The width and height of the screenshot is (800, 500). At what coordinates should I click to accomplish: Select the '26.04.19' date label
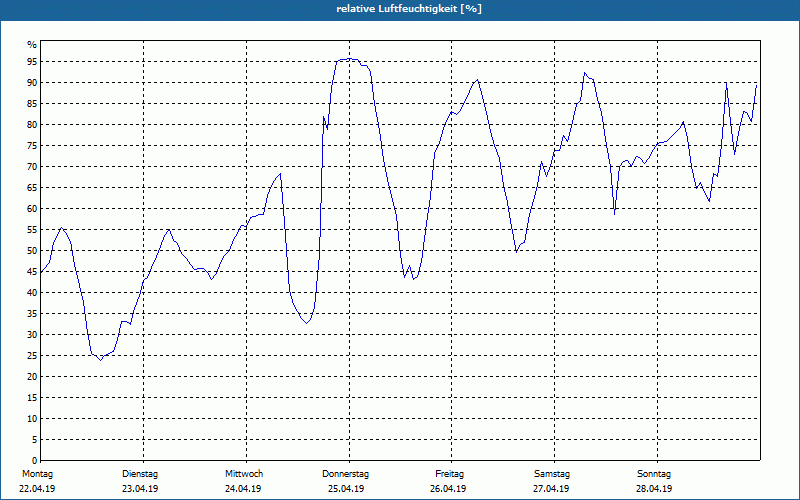click(x=448, y=489)
